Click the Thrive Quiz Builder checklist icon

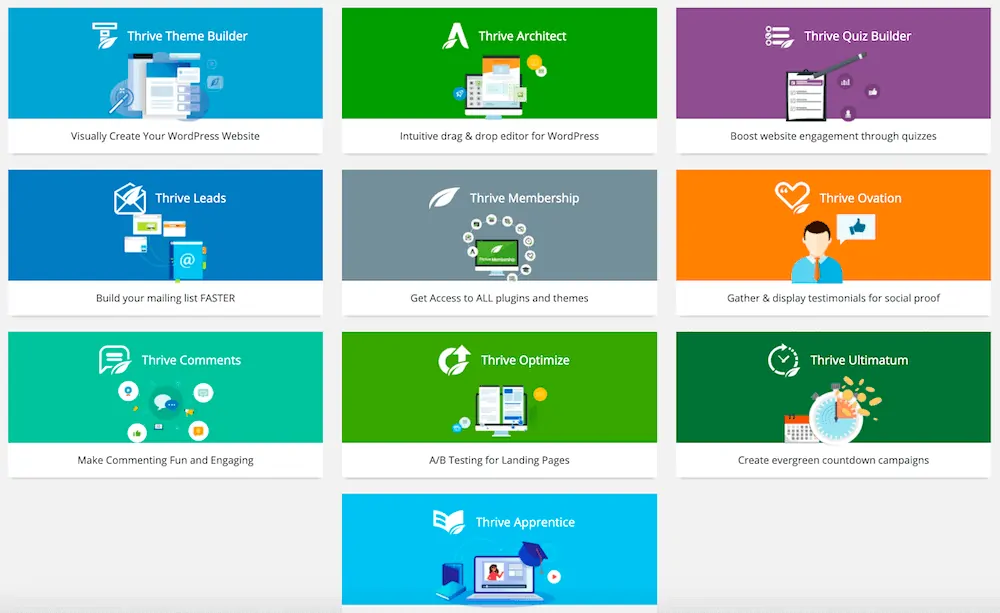pyautogui.click(x=780, y=37)
